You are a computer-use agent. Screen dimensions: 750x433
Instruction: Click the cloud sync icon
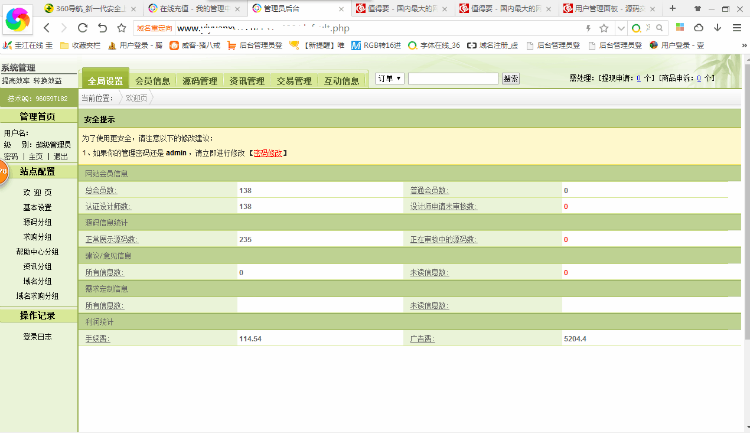698,27
